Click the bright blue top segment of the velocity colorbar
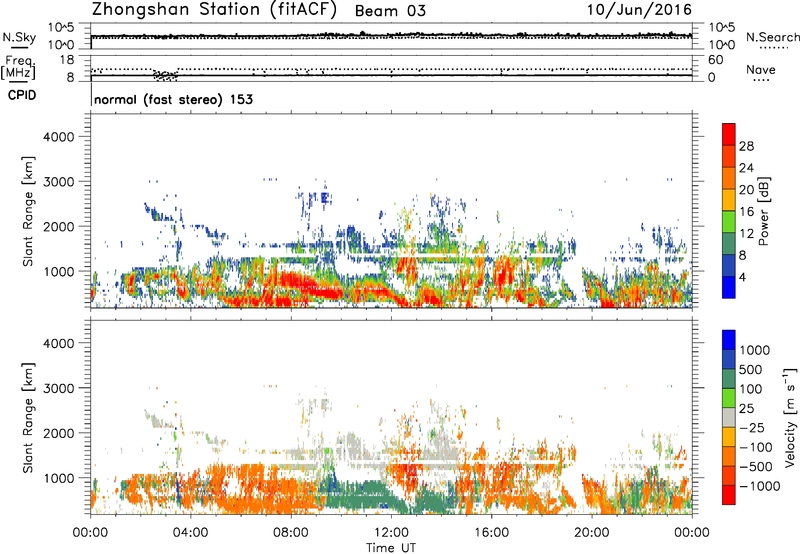800x554 pixels. coord(729,340)
